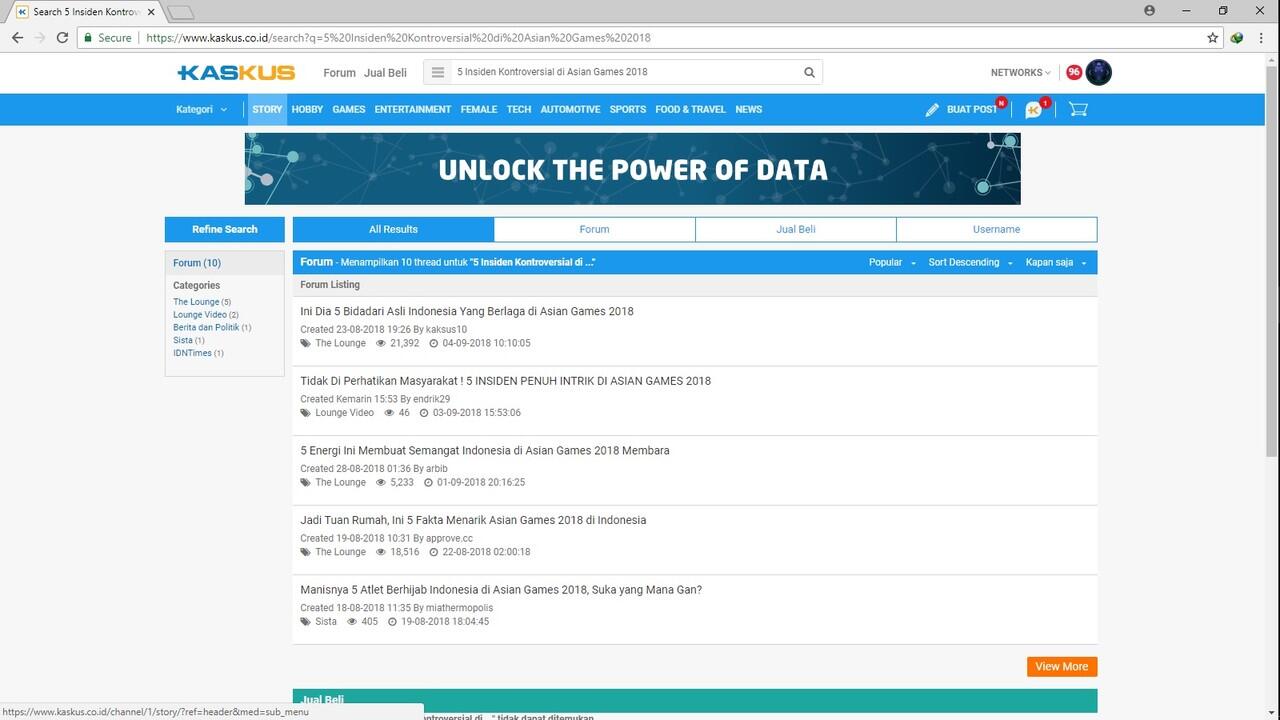The image size is (1280, 720).
Task: Reload the page with refresh icon
Action: tap(62, 38)
